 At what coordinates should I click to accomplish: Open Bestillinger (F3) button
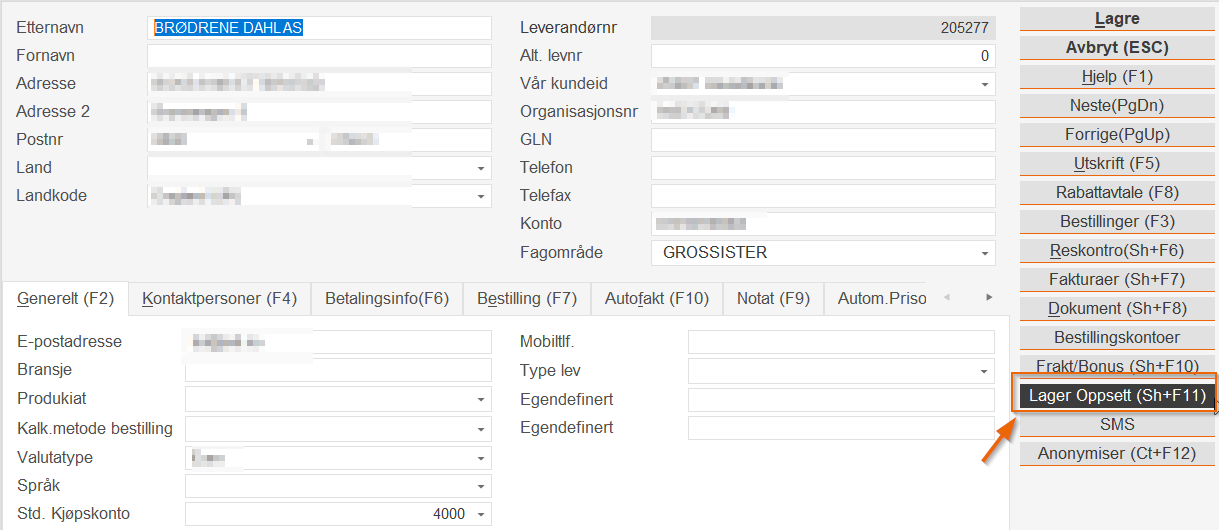coord(1117,222)
